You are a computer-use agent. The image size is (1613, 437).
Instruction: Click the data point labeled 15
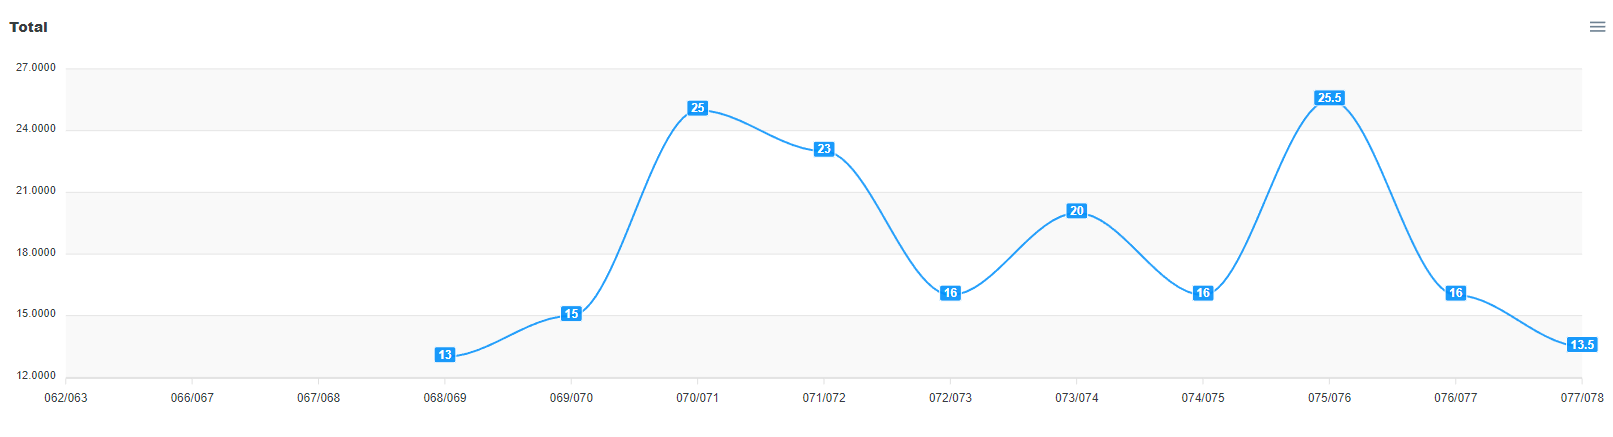[x=571, y=314]
